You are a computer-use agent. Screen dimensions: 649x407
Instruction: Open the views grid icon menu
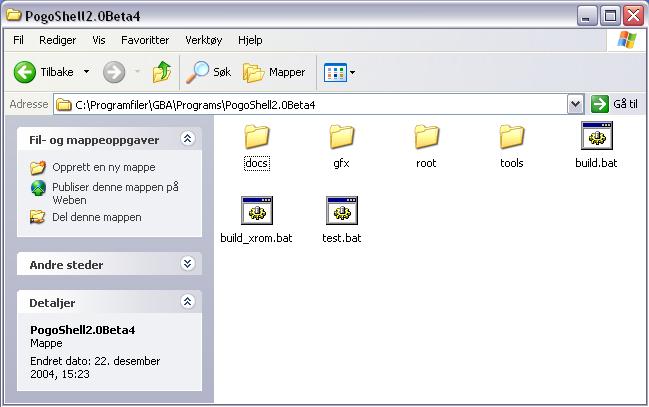[335, 72]
